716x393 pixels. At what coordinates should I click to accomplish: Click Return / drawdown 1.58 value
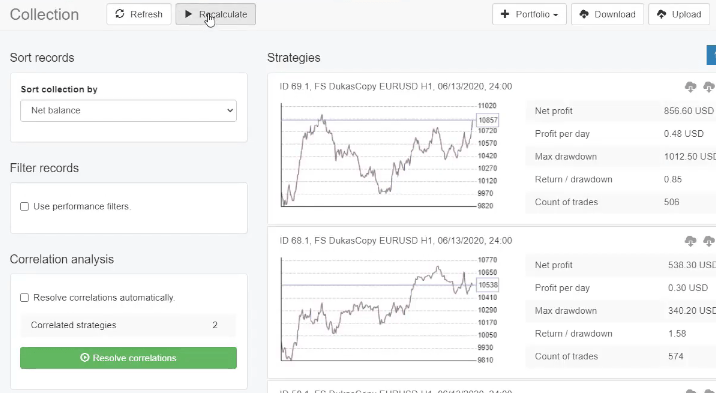677,334
